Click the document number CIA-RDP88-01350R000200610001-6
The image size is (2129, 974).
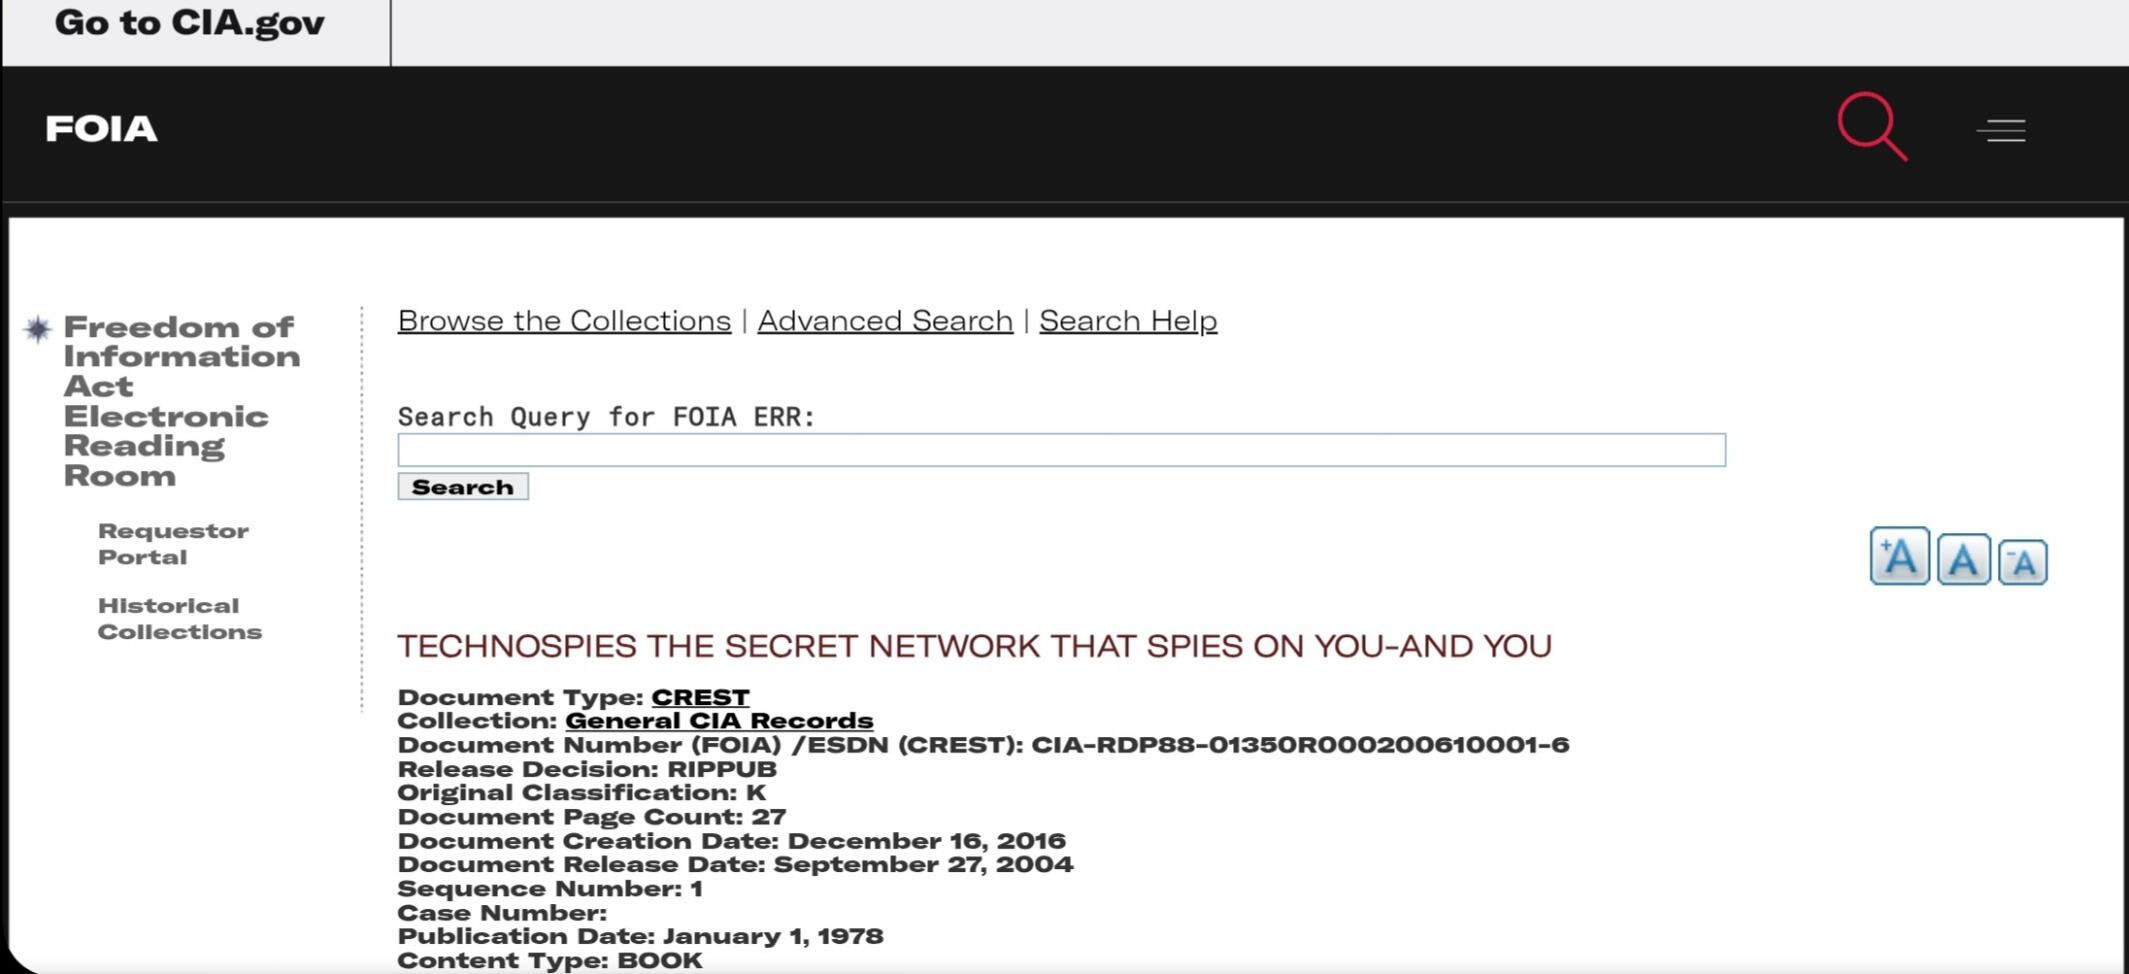click(x=1300, y=745)
